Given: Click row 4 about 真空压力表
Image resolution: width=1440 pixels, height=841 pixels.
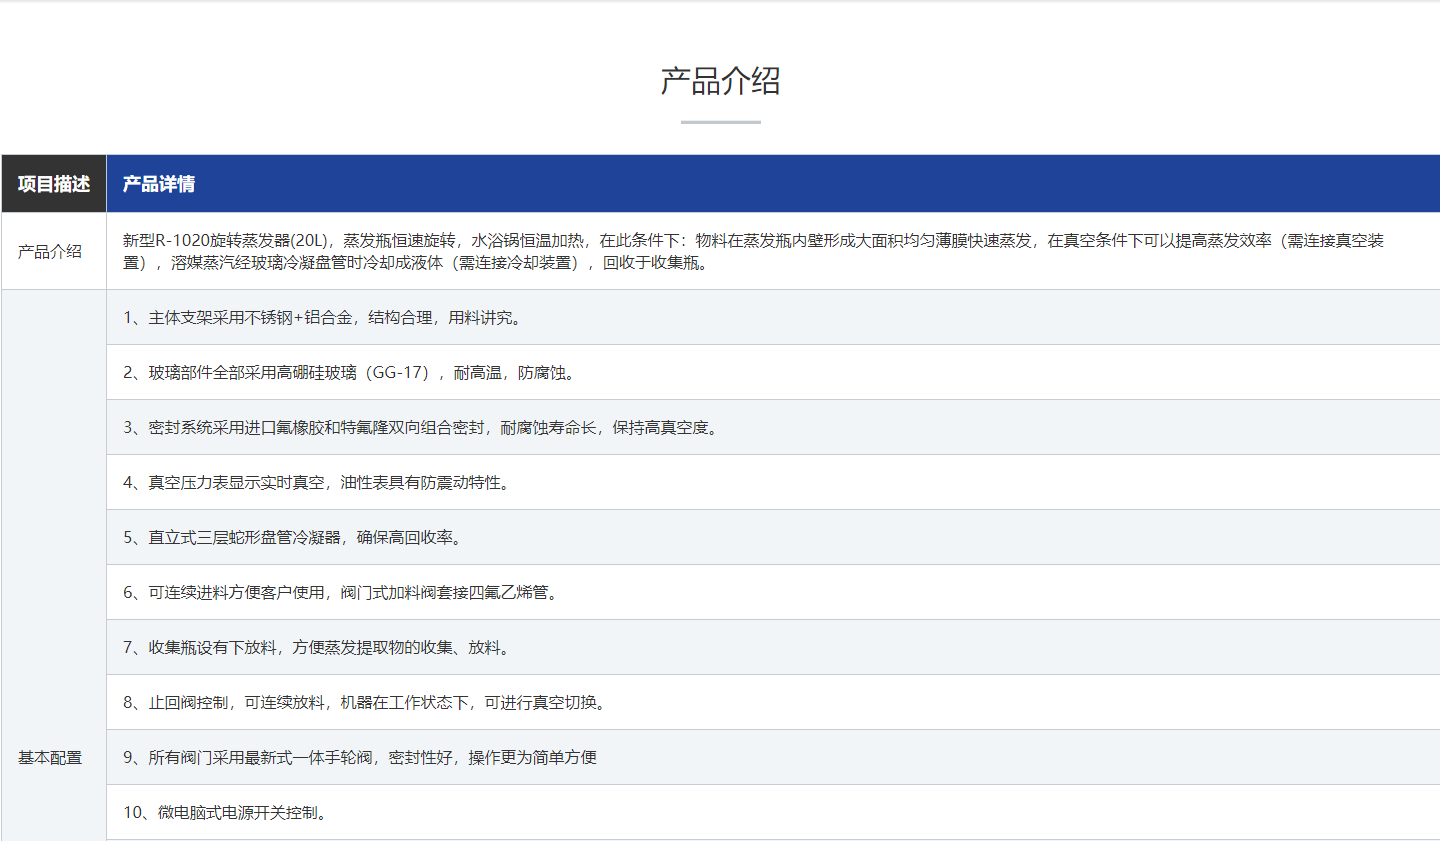Looking at the screenshot, I should pyautogui.click(x=316, y=483).
